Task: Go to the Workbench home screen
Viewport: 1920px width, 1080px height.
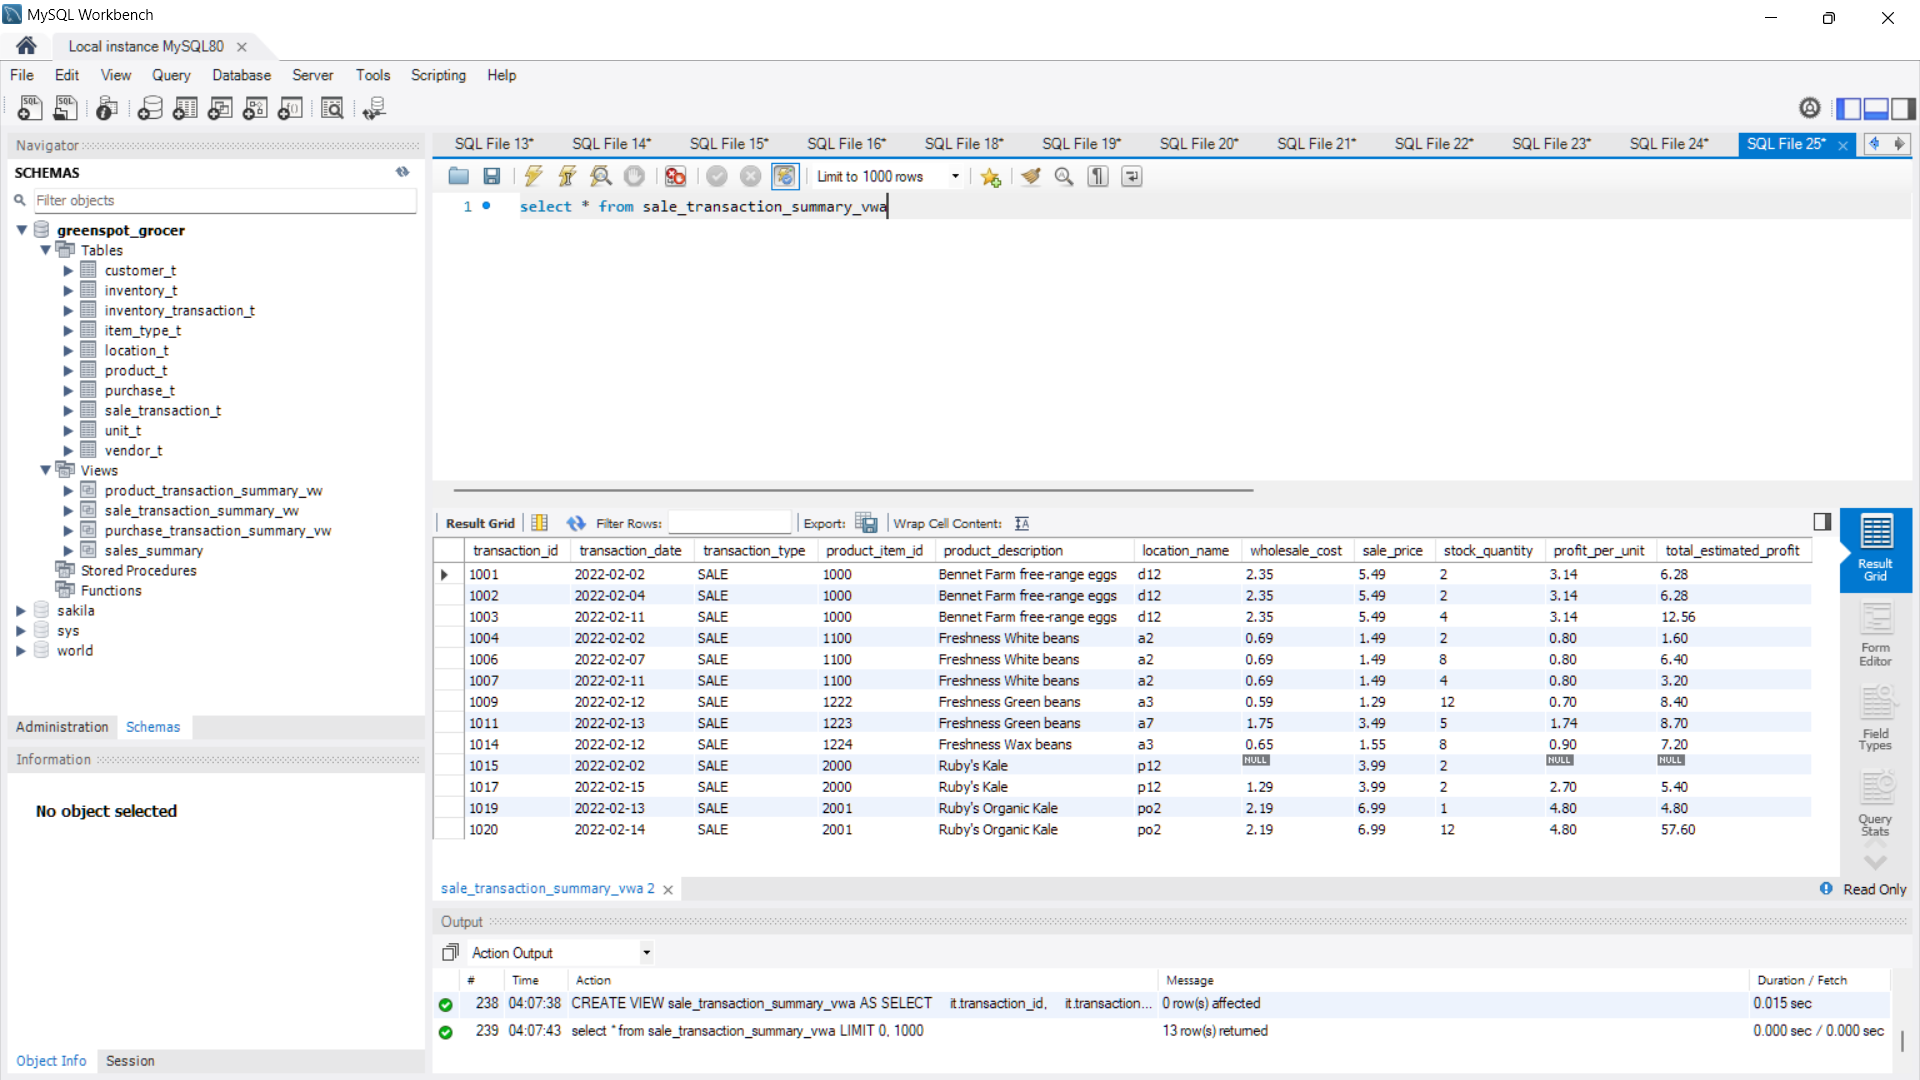Action: (x=26, y=46)
